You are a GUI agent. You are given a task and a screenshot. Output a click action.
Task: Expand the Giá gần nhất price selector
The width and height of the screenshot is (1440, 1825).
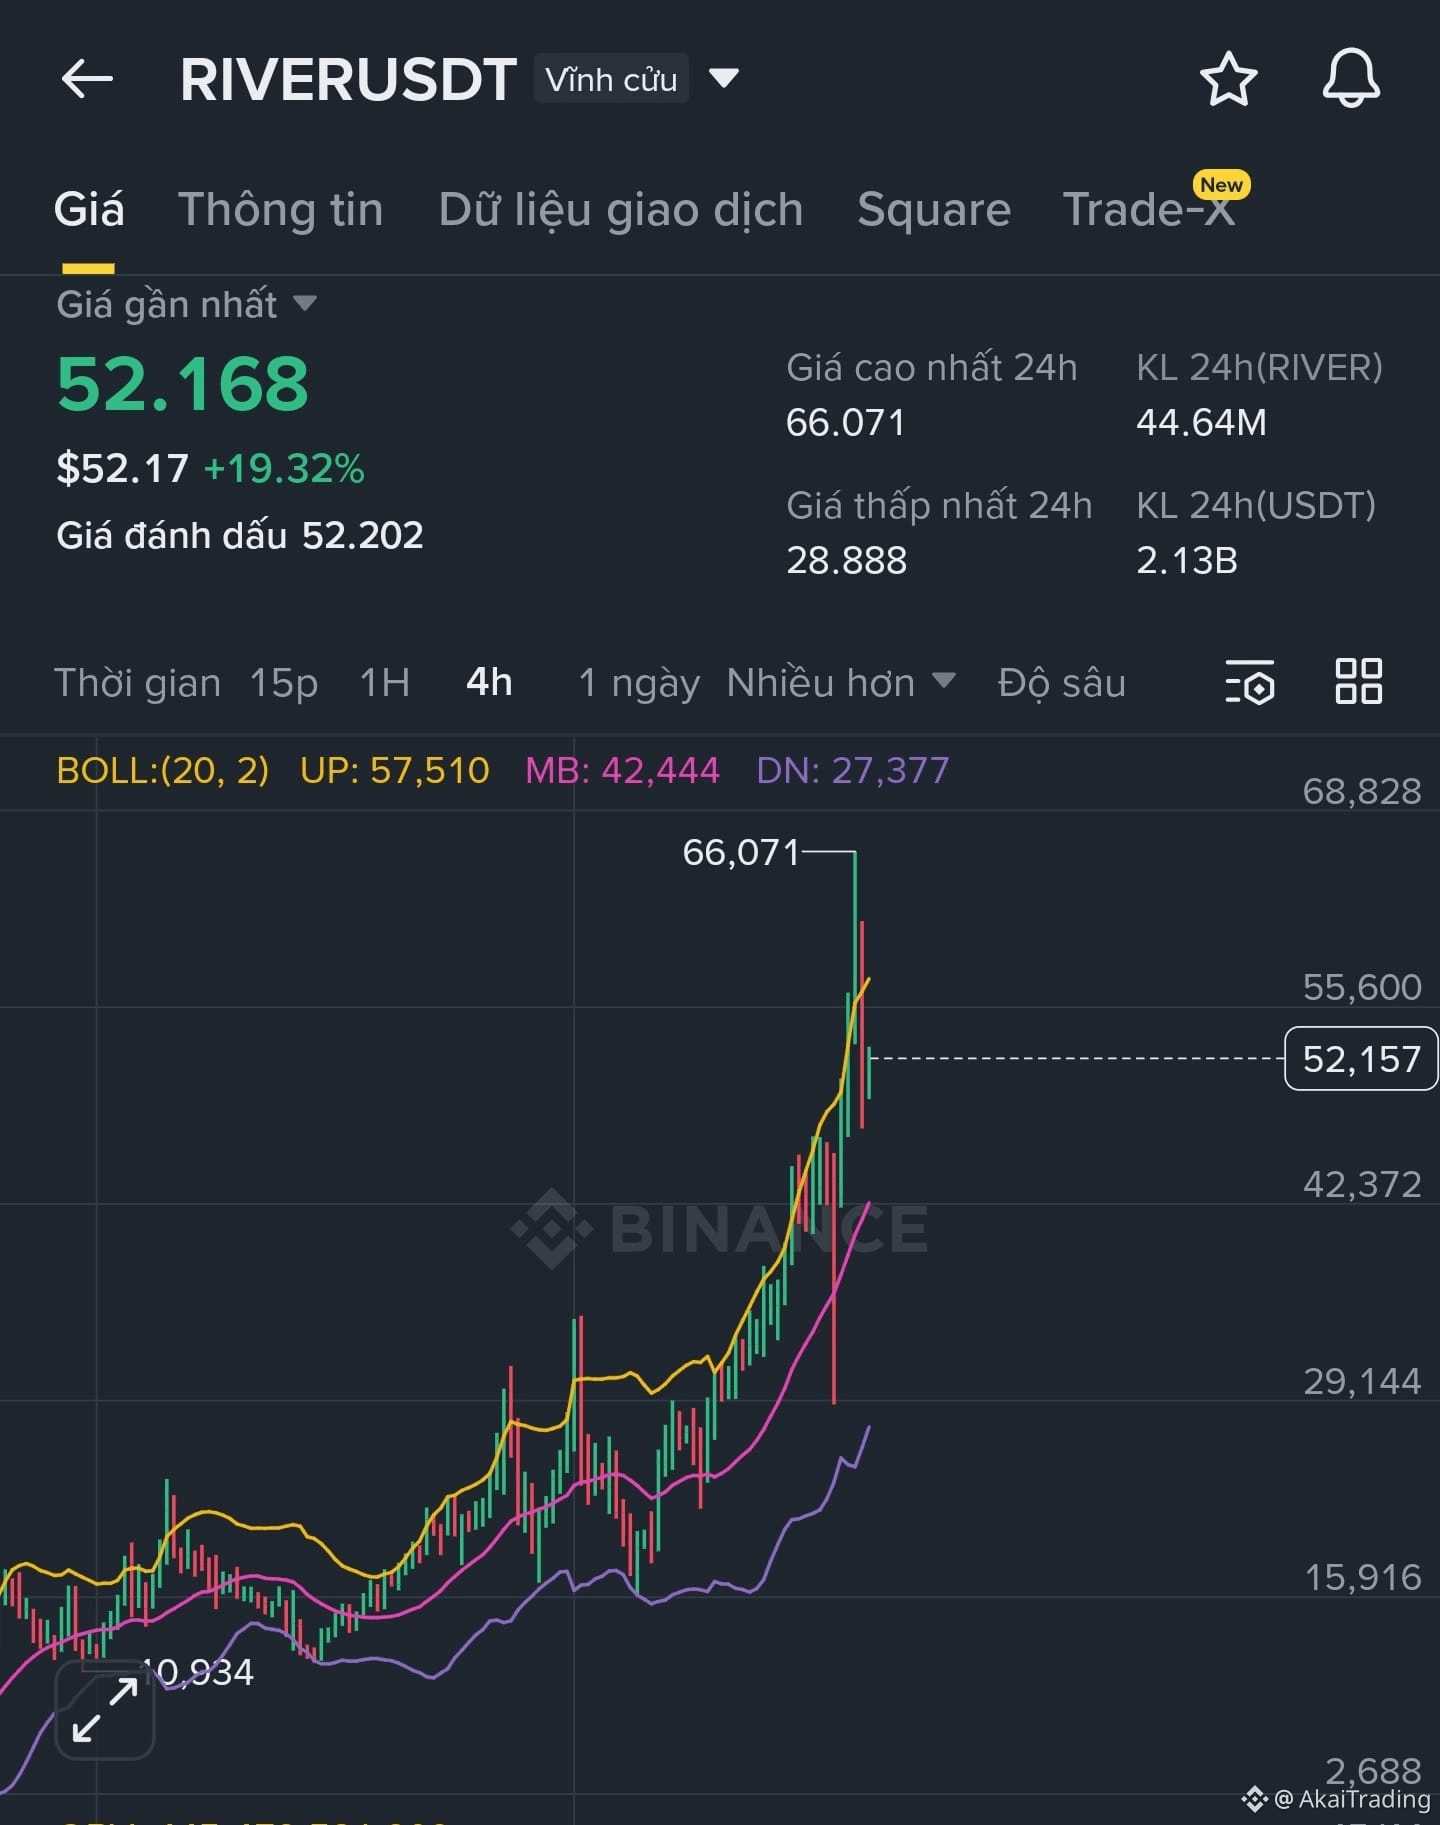186,304
